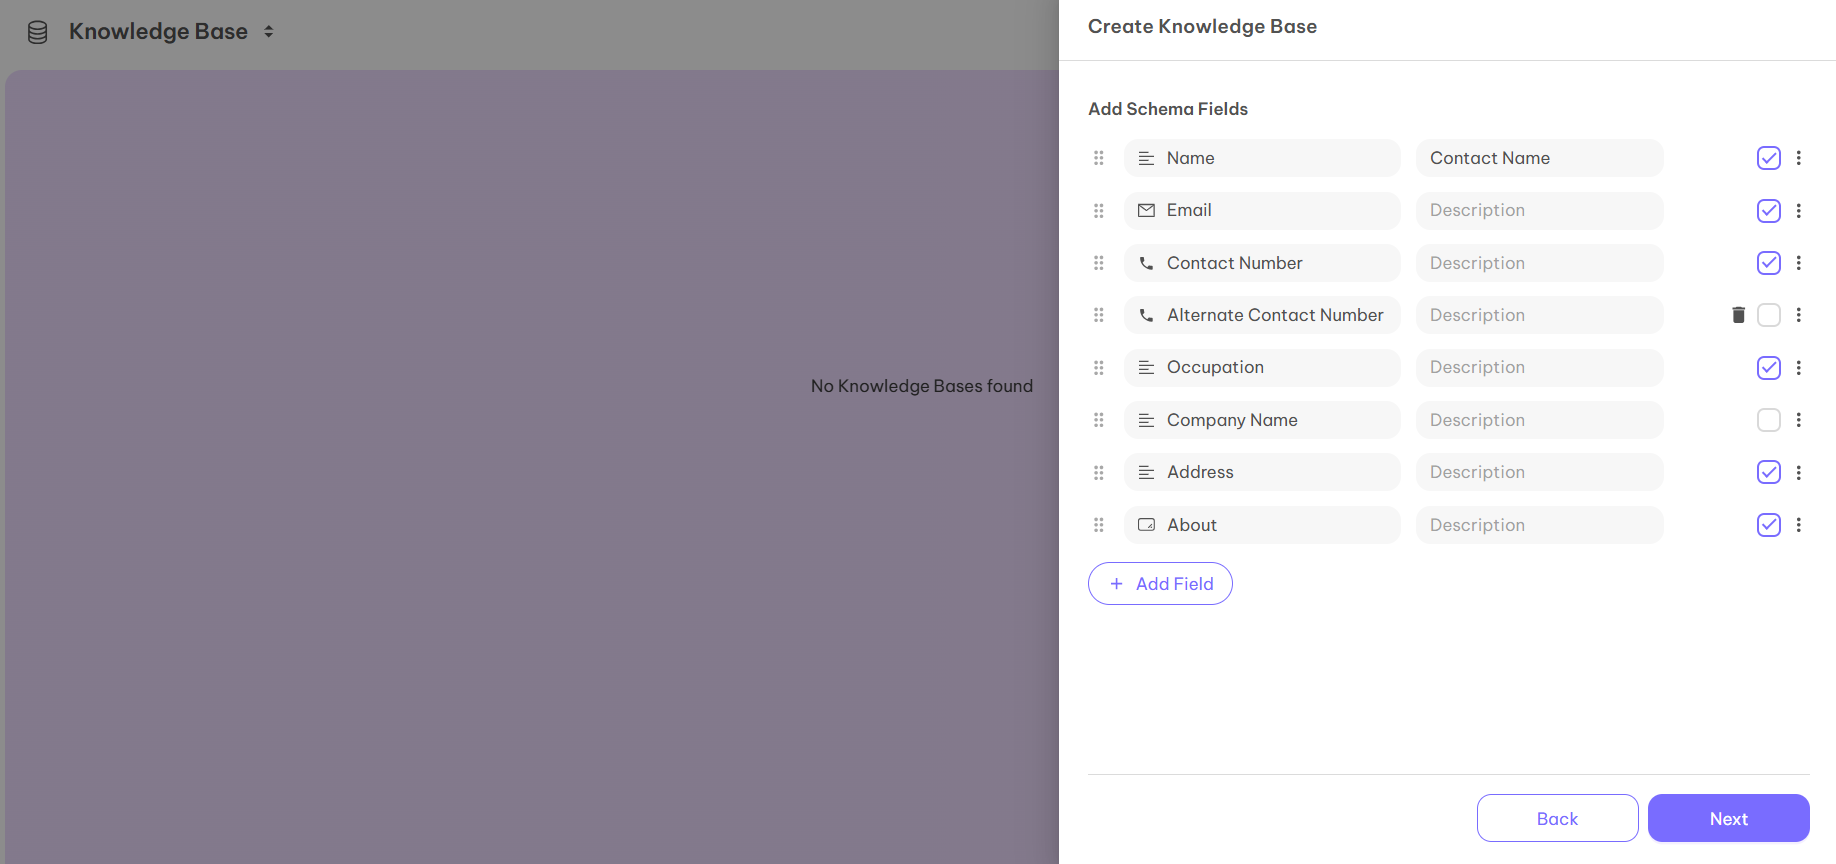Uncheck the Email field checkbox

(1769, 211)
